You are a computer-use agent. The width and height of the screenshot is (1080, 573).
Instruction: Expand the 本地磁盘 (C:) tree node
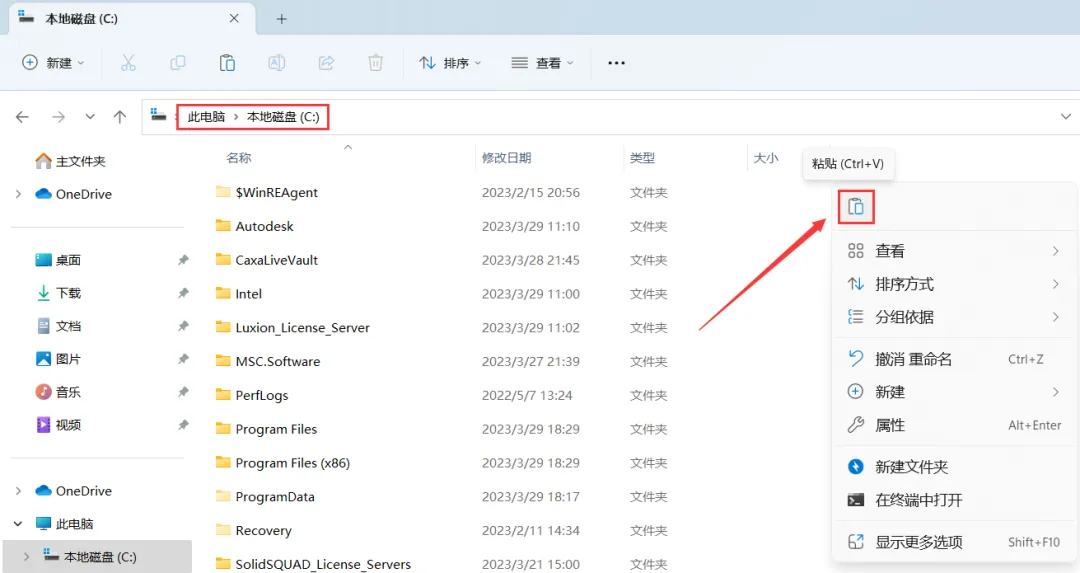(27, 557)
